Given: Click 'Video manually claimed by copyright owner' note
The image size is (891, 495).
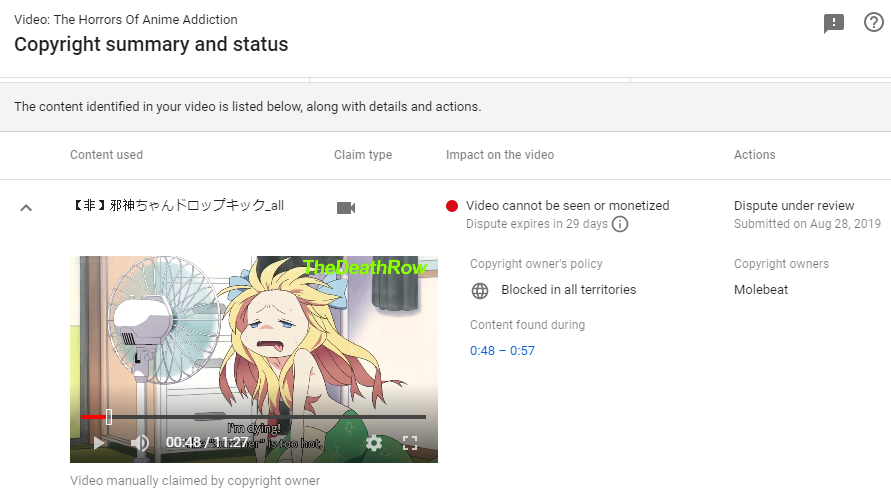Looking at the screenshot, I should 195,481.
